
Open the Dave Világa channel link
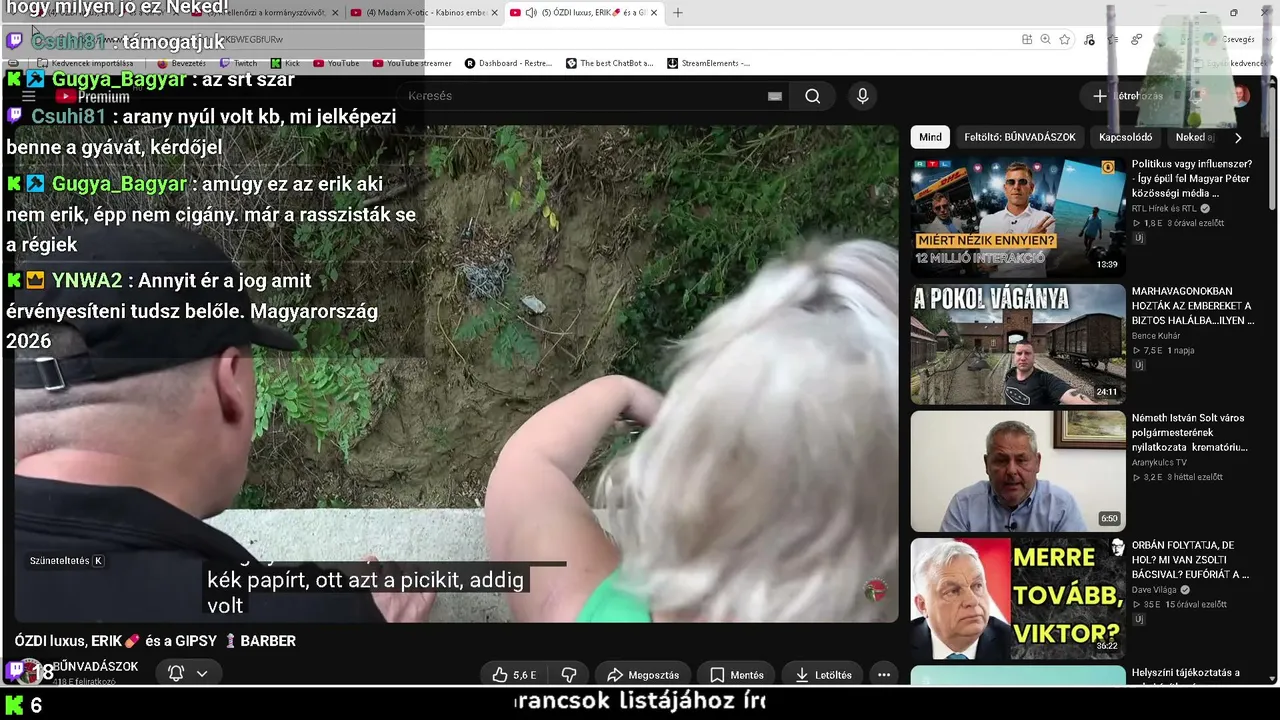pos(1156,590)
